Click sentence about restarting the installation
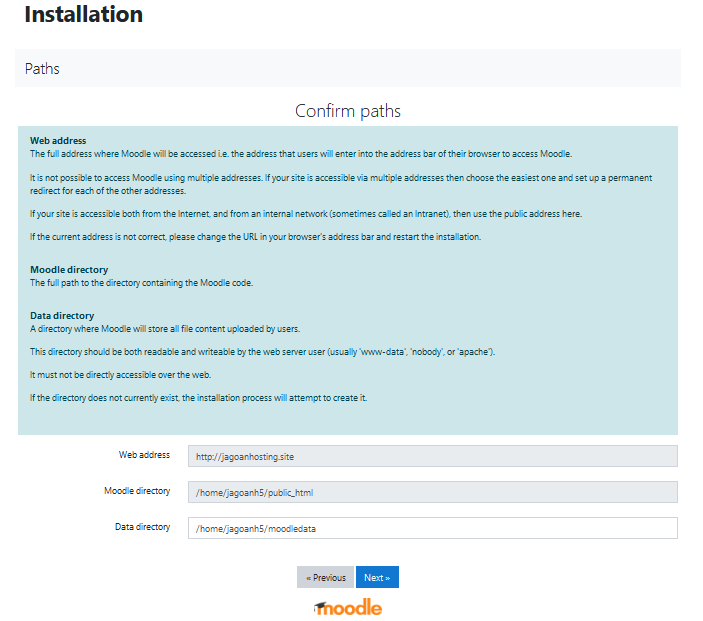 click(x=256, y=237)
